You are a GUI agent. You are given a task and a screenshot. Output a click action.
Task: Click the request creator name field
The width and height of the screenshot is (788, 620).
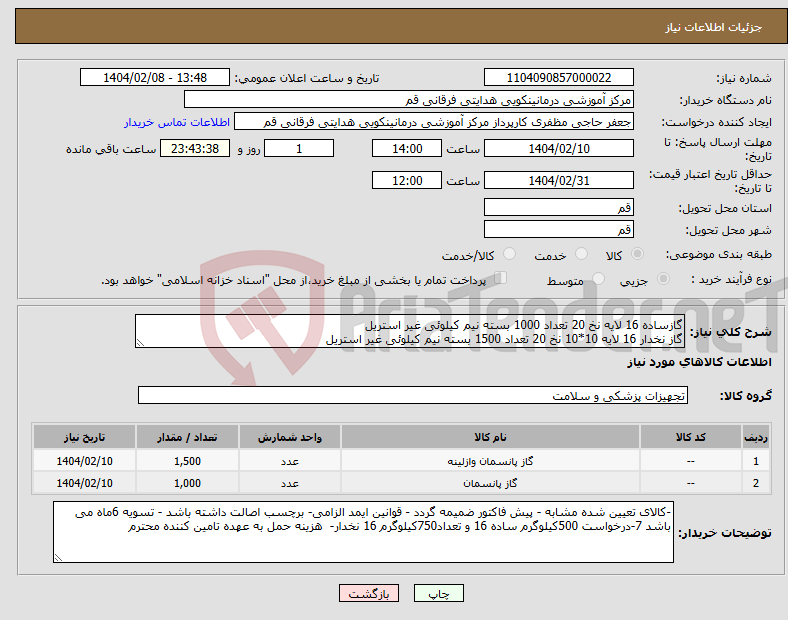[x=434, y=122]
